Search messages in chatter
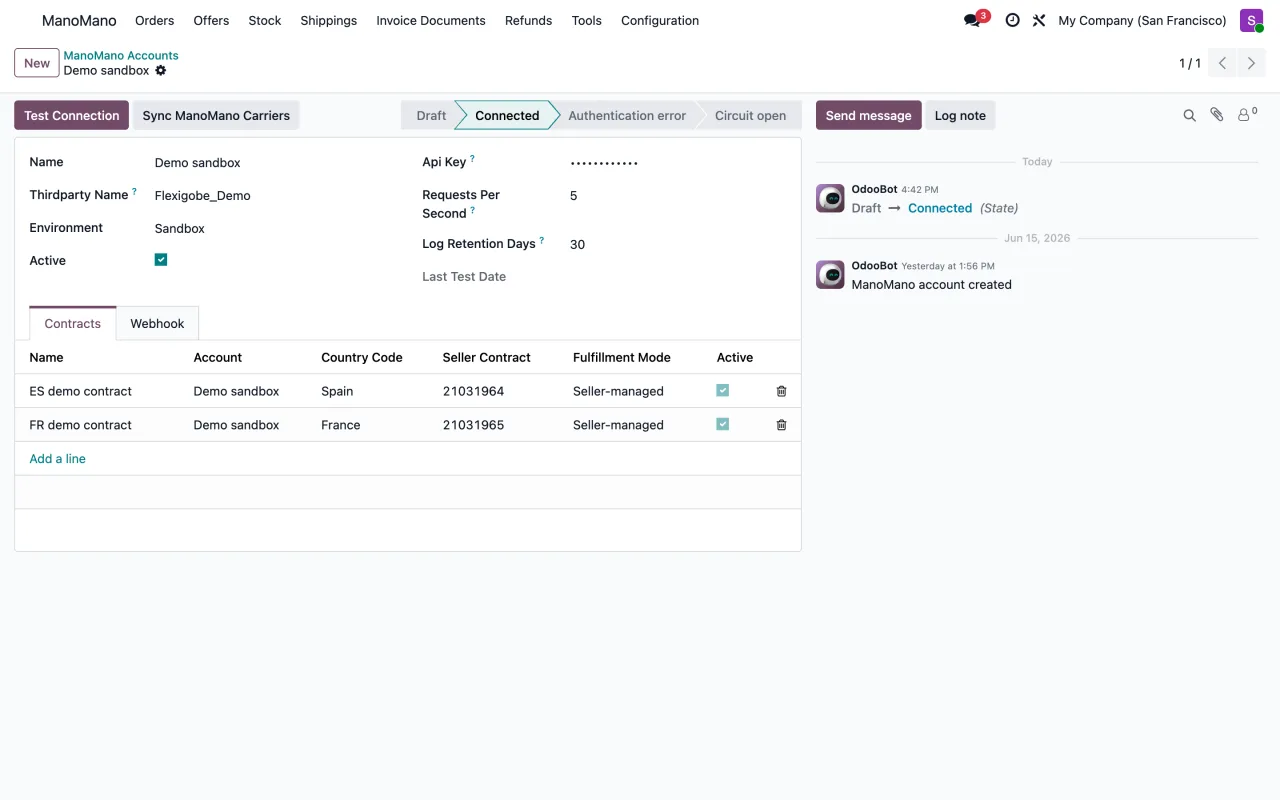 coord(1189,115)
